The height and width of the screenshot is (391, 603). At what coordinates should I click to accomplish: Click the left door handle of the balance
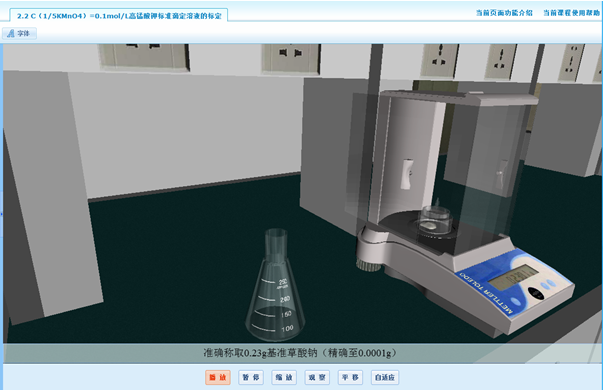click(x=407, y=174)
